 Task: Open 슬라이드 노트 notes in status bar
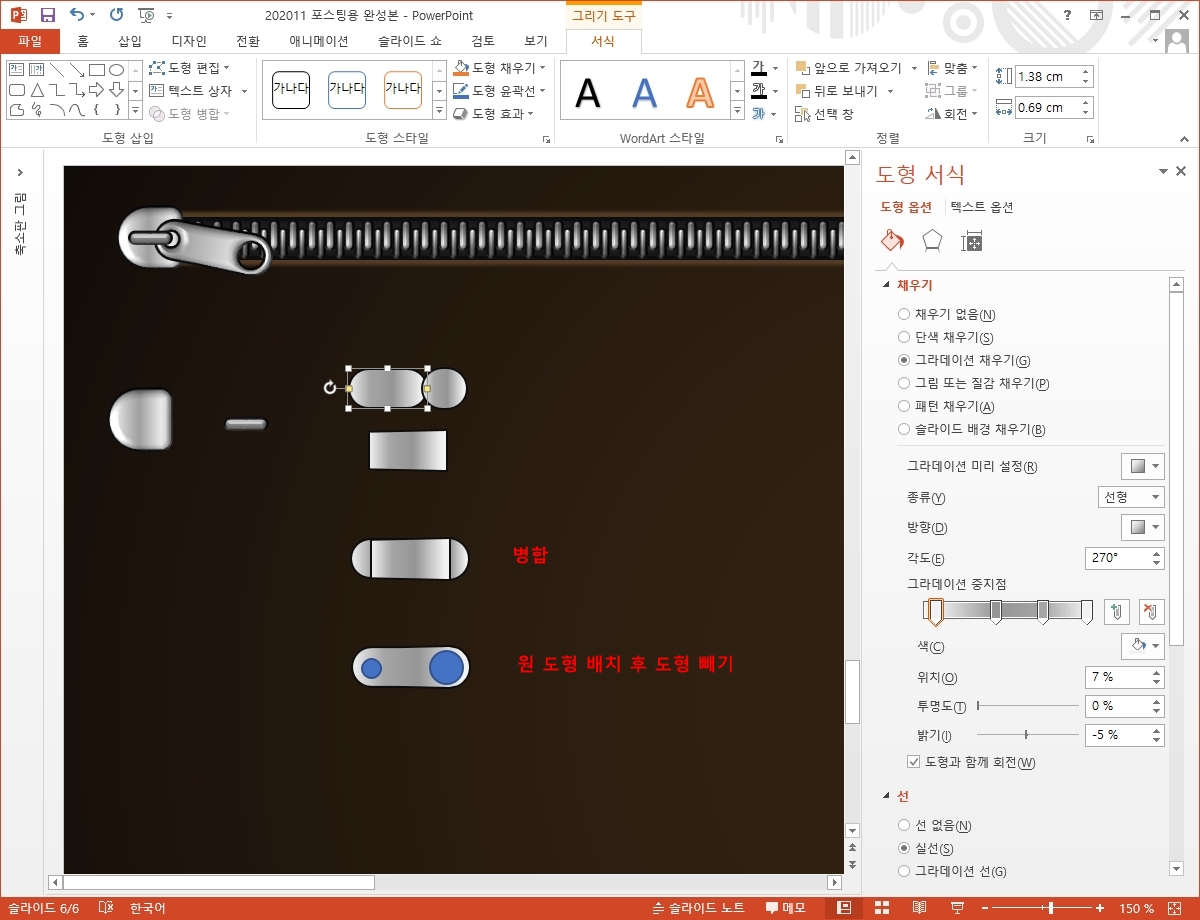coord(698,908)
